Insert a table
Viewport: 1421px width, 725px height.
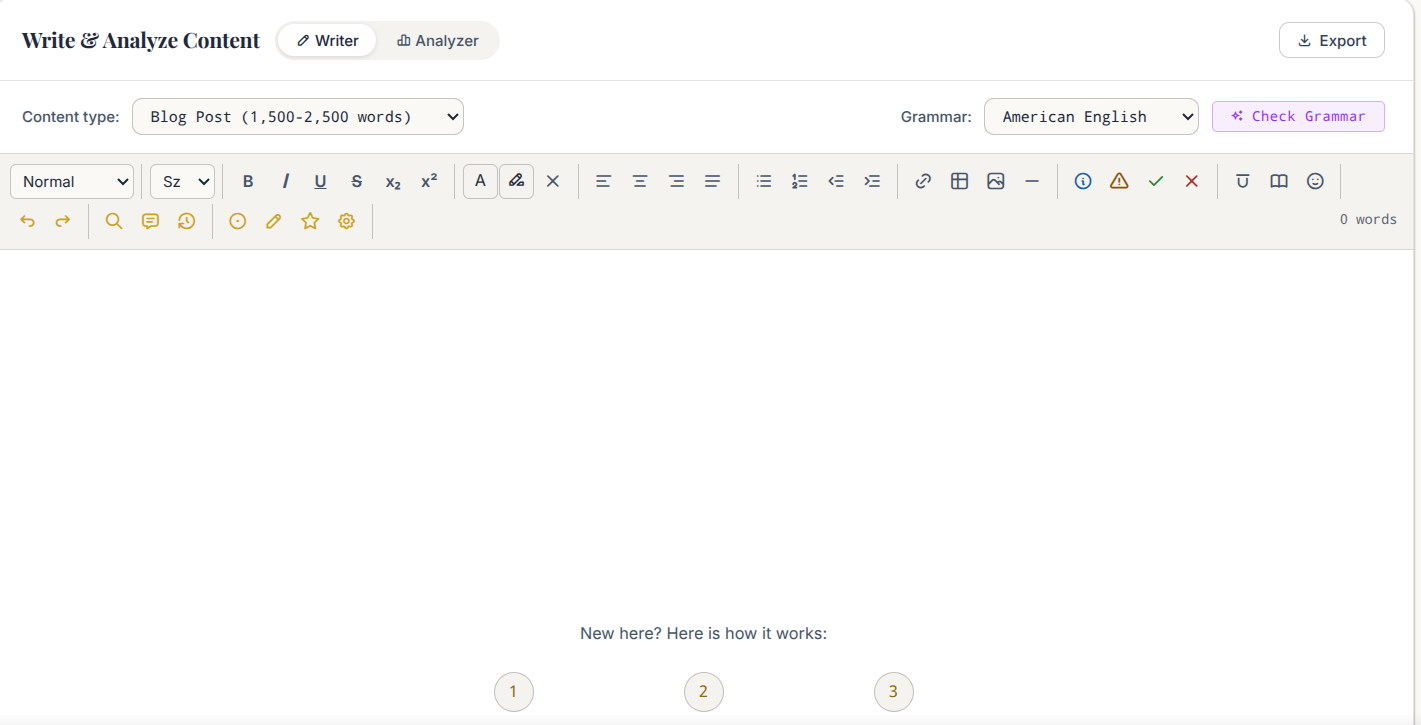click(959, 181)
